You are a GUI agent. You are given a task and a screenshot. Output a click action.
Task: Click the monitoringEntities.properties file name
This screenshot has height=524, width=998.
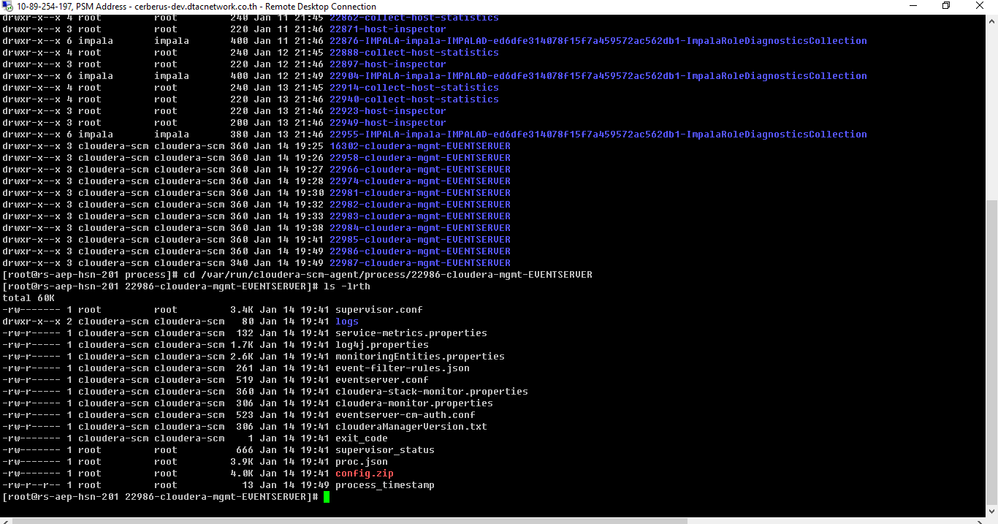tap(420, 357)
